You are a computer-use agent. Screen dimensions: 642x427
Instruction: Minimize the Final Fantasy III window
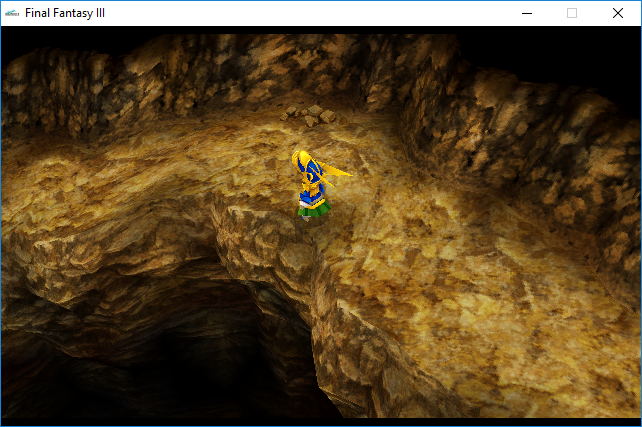pos(527,13)
